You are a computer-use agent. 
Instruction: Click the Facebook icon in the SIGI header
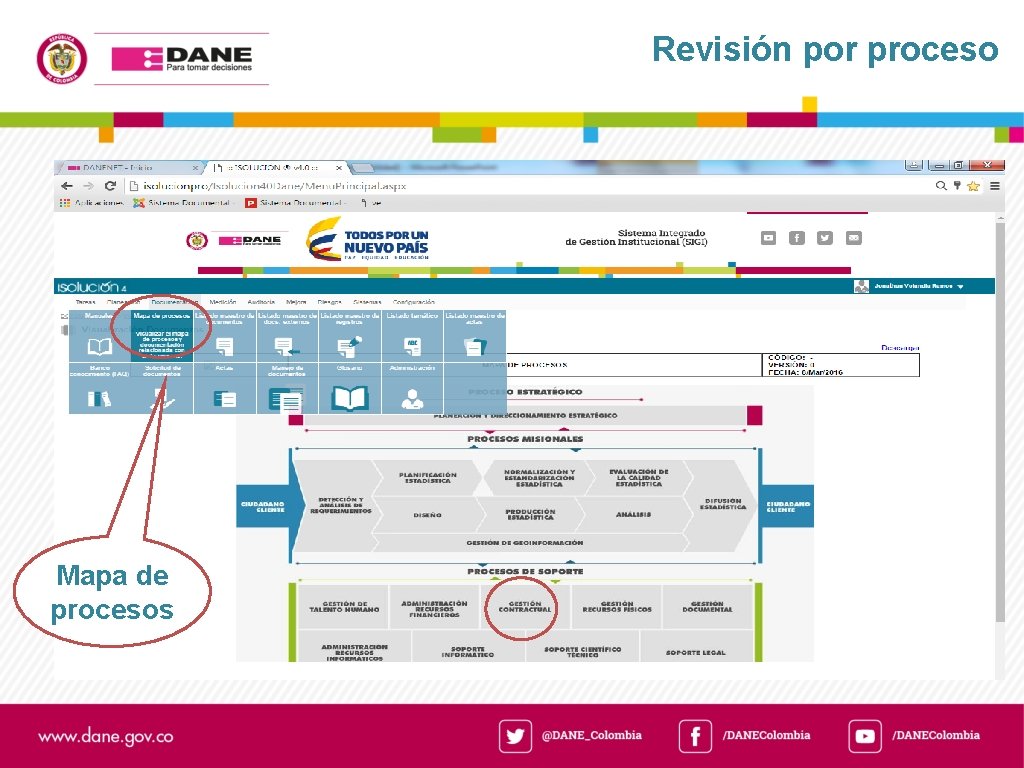pyautogui.click(x=797, y=238)
